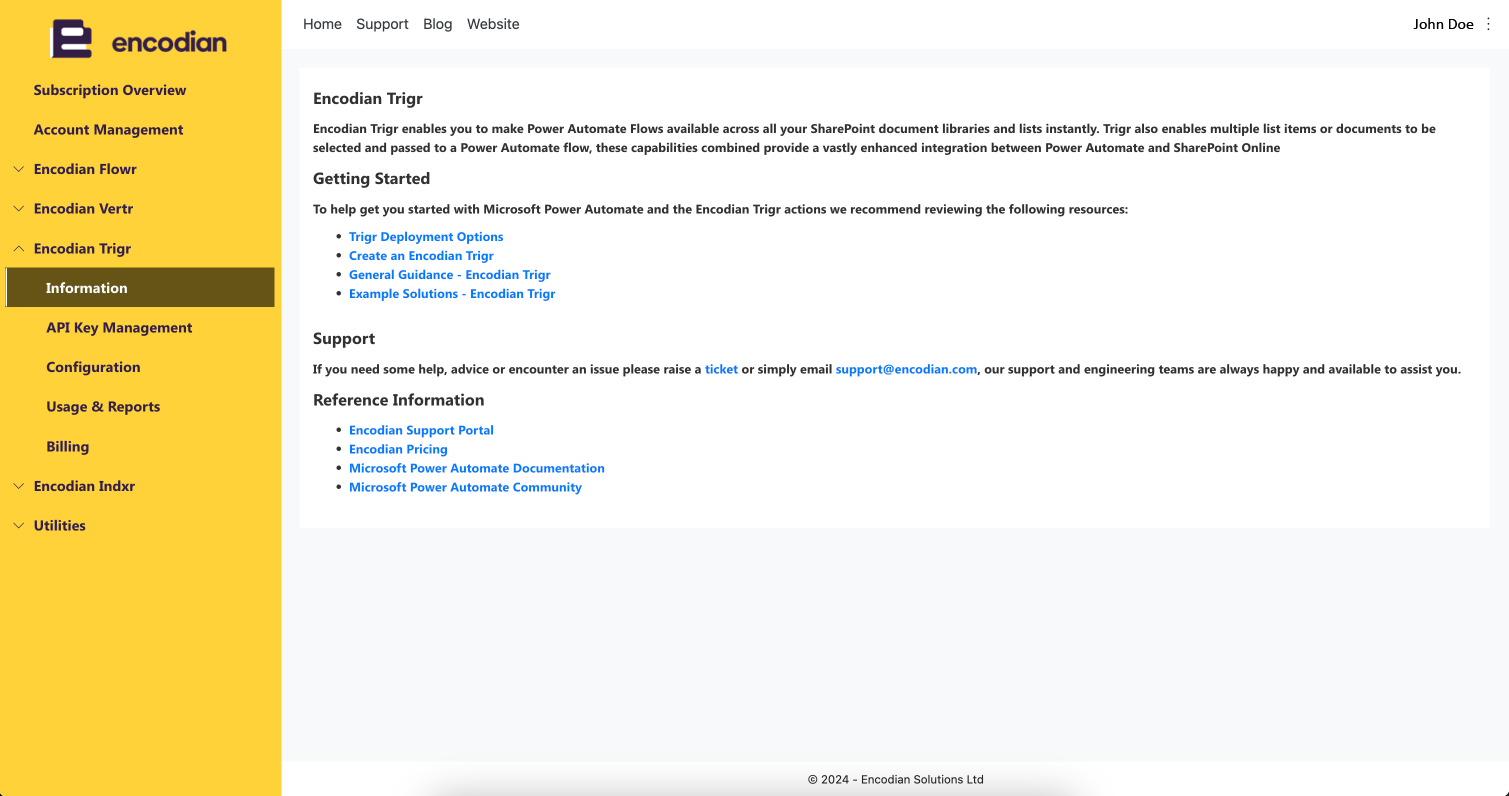This screenshot has width=1509, height=796.
Task: Open Usage & Reports sidebar item
Action: click(103, 407)
